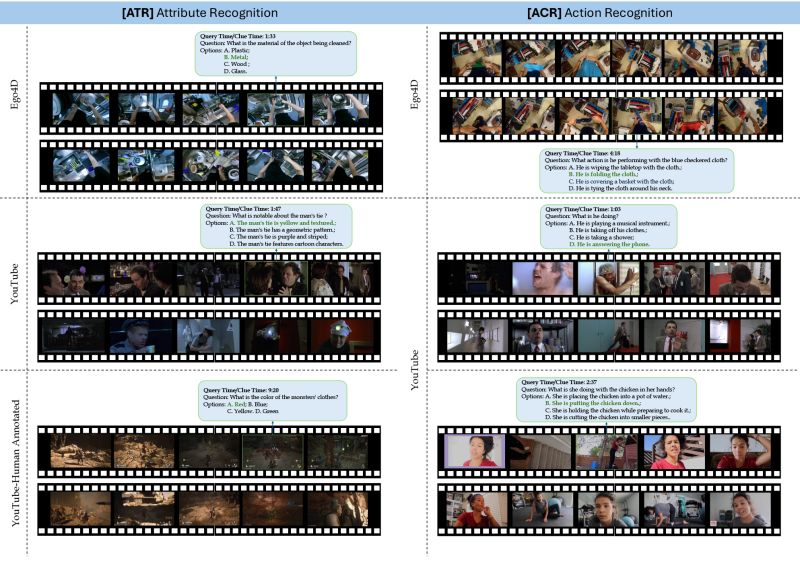
Task: Select the question about chicken in her hands
Action: [598, 389]
